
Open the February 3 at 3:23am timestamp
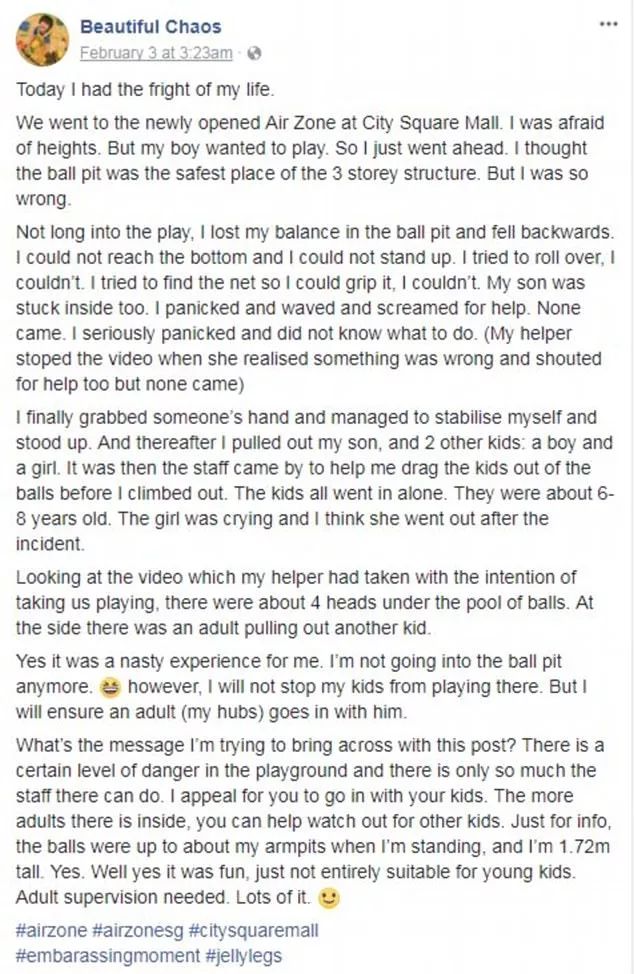pyautogui.click(x=156, y=53)
